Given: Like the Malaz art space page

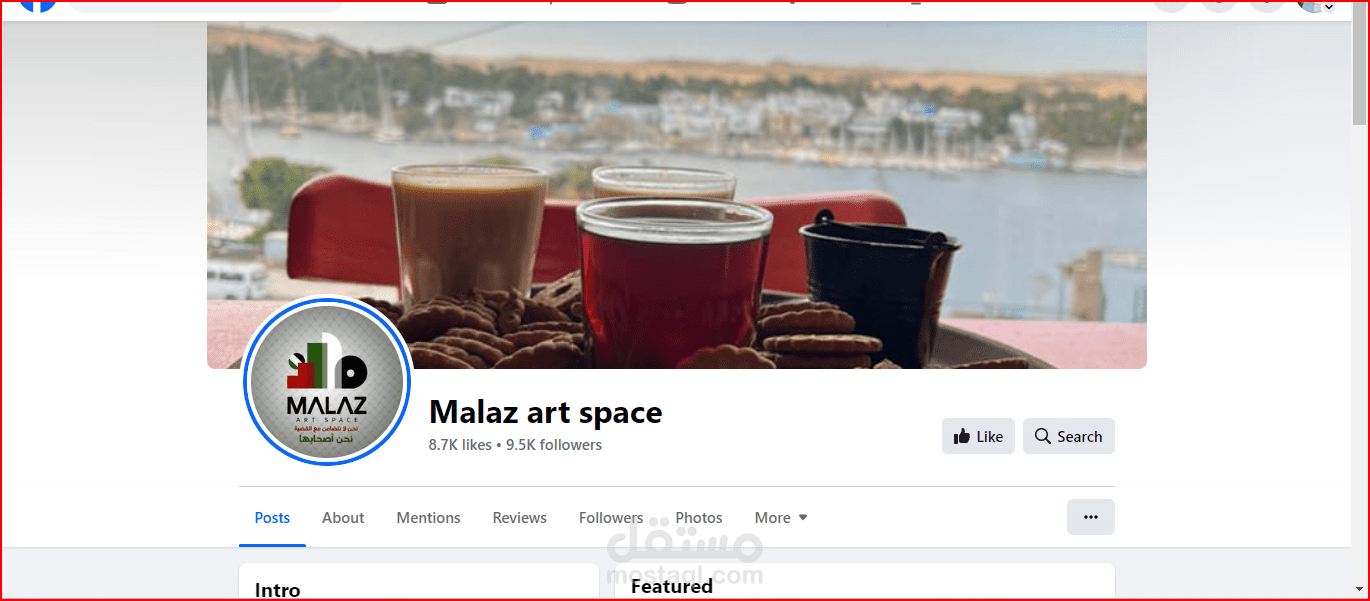Looking at the screenshot, I should tap(978, 436).
